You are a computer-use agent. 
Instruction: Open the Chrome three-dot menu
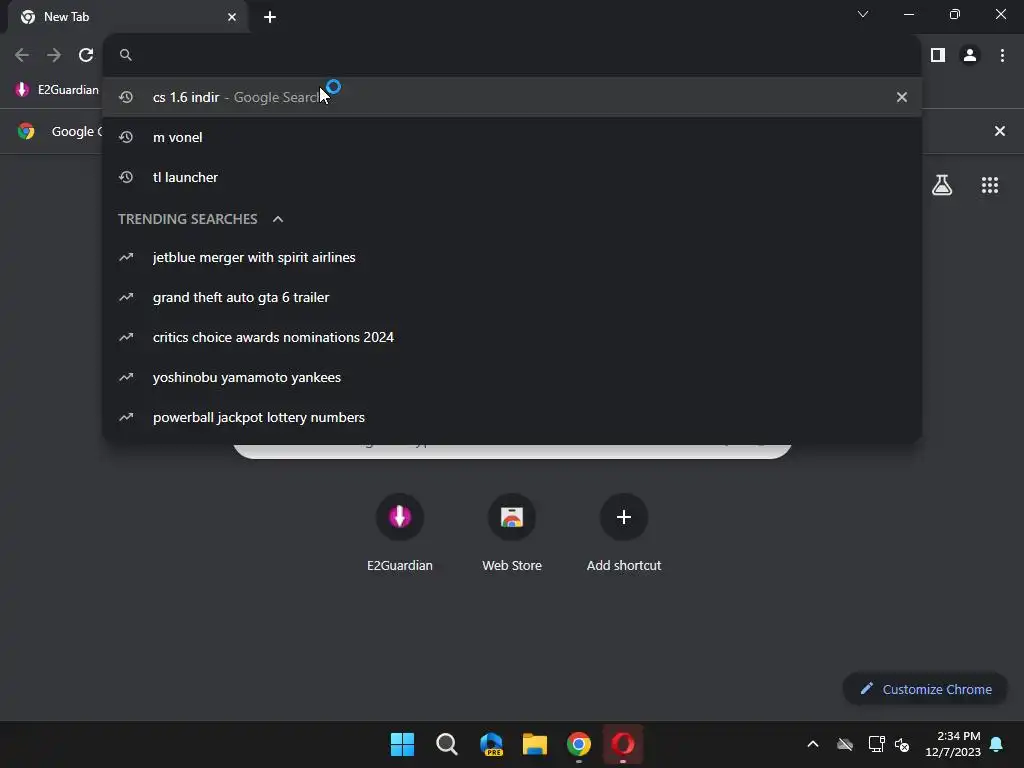tap(1002, 56)
